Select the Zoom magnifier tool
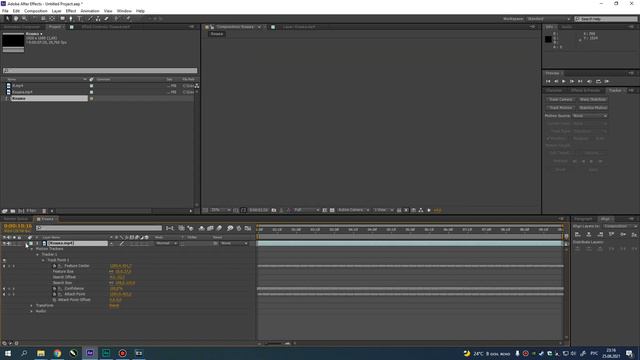 24,19
